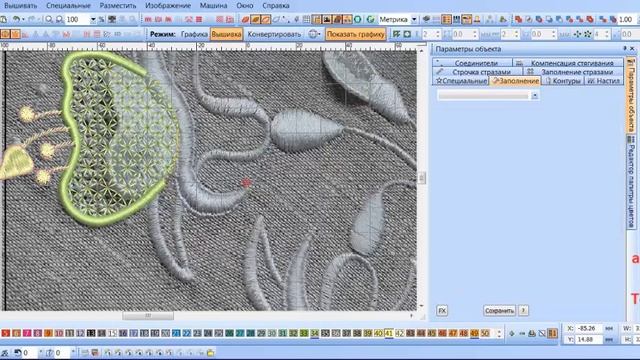
Task: Click the grid display icon
Action: click(307, 19)
